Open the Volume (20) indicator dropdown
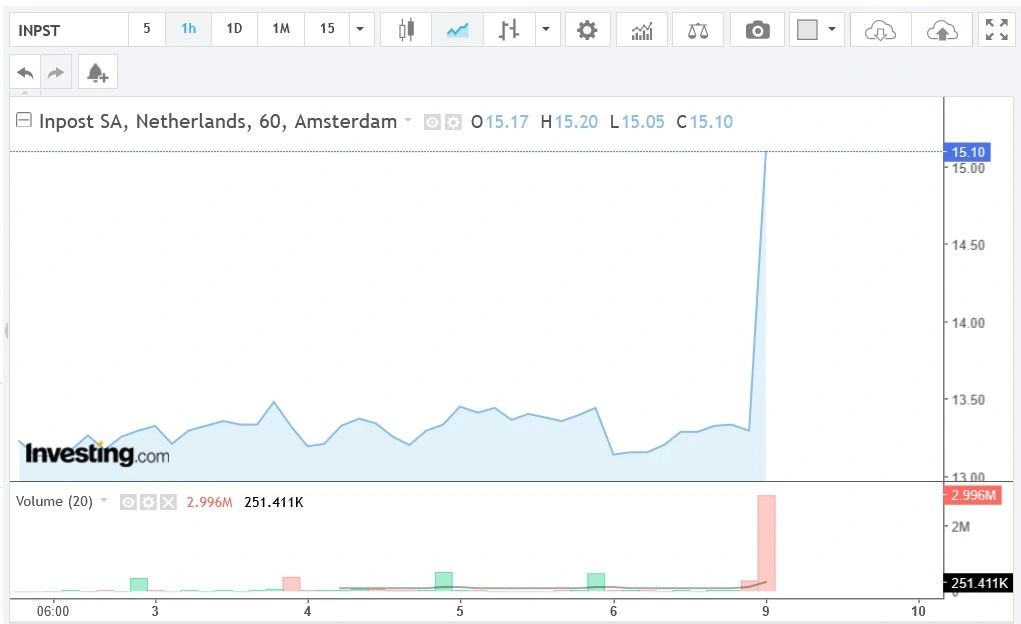Screen dimensions: 1021x624 click(x=104, y=501)
